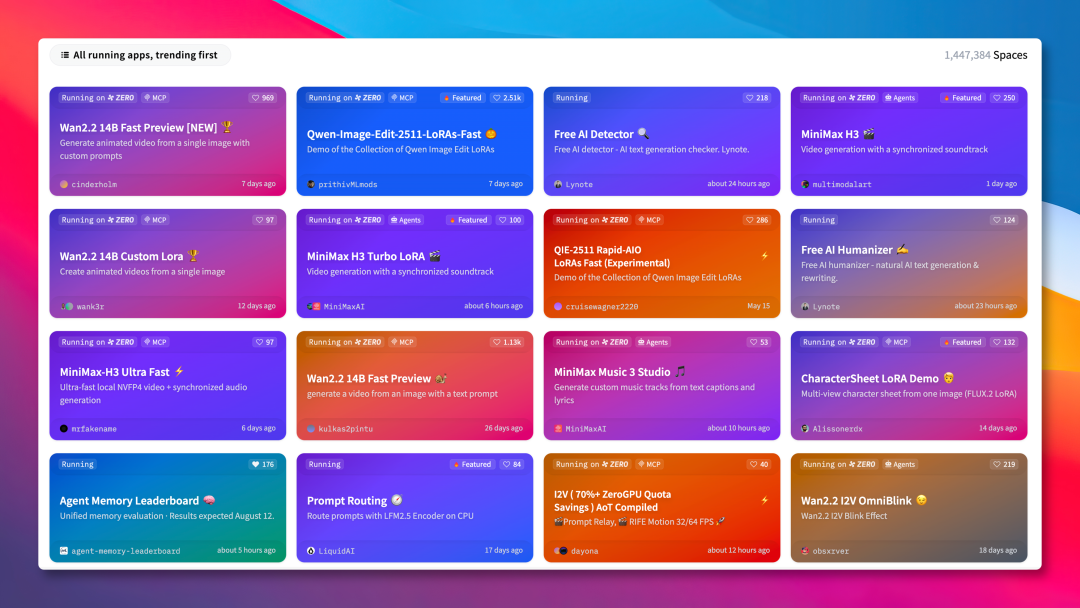Click the Running status badge on Free AI Humanizer
The height and width of the screenshot is (608, 1080).
click(x=819, y=220)
